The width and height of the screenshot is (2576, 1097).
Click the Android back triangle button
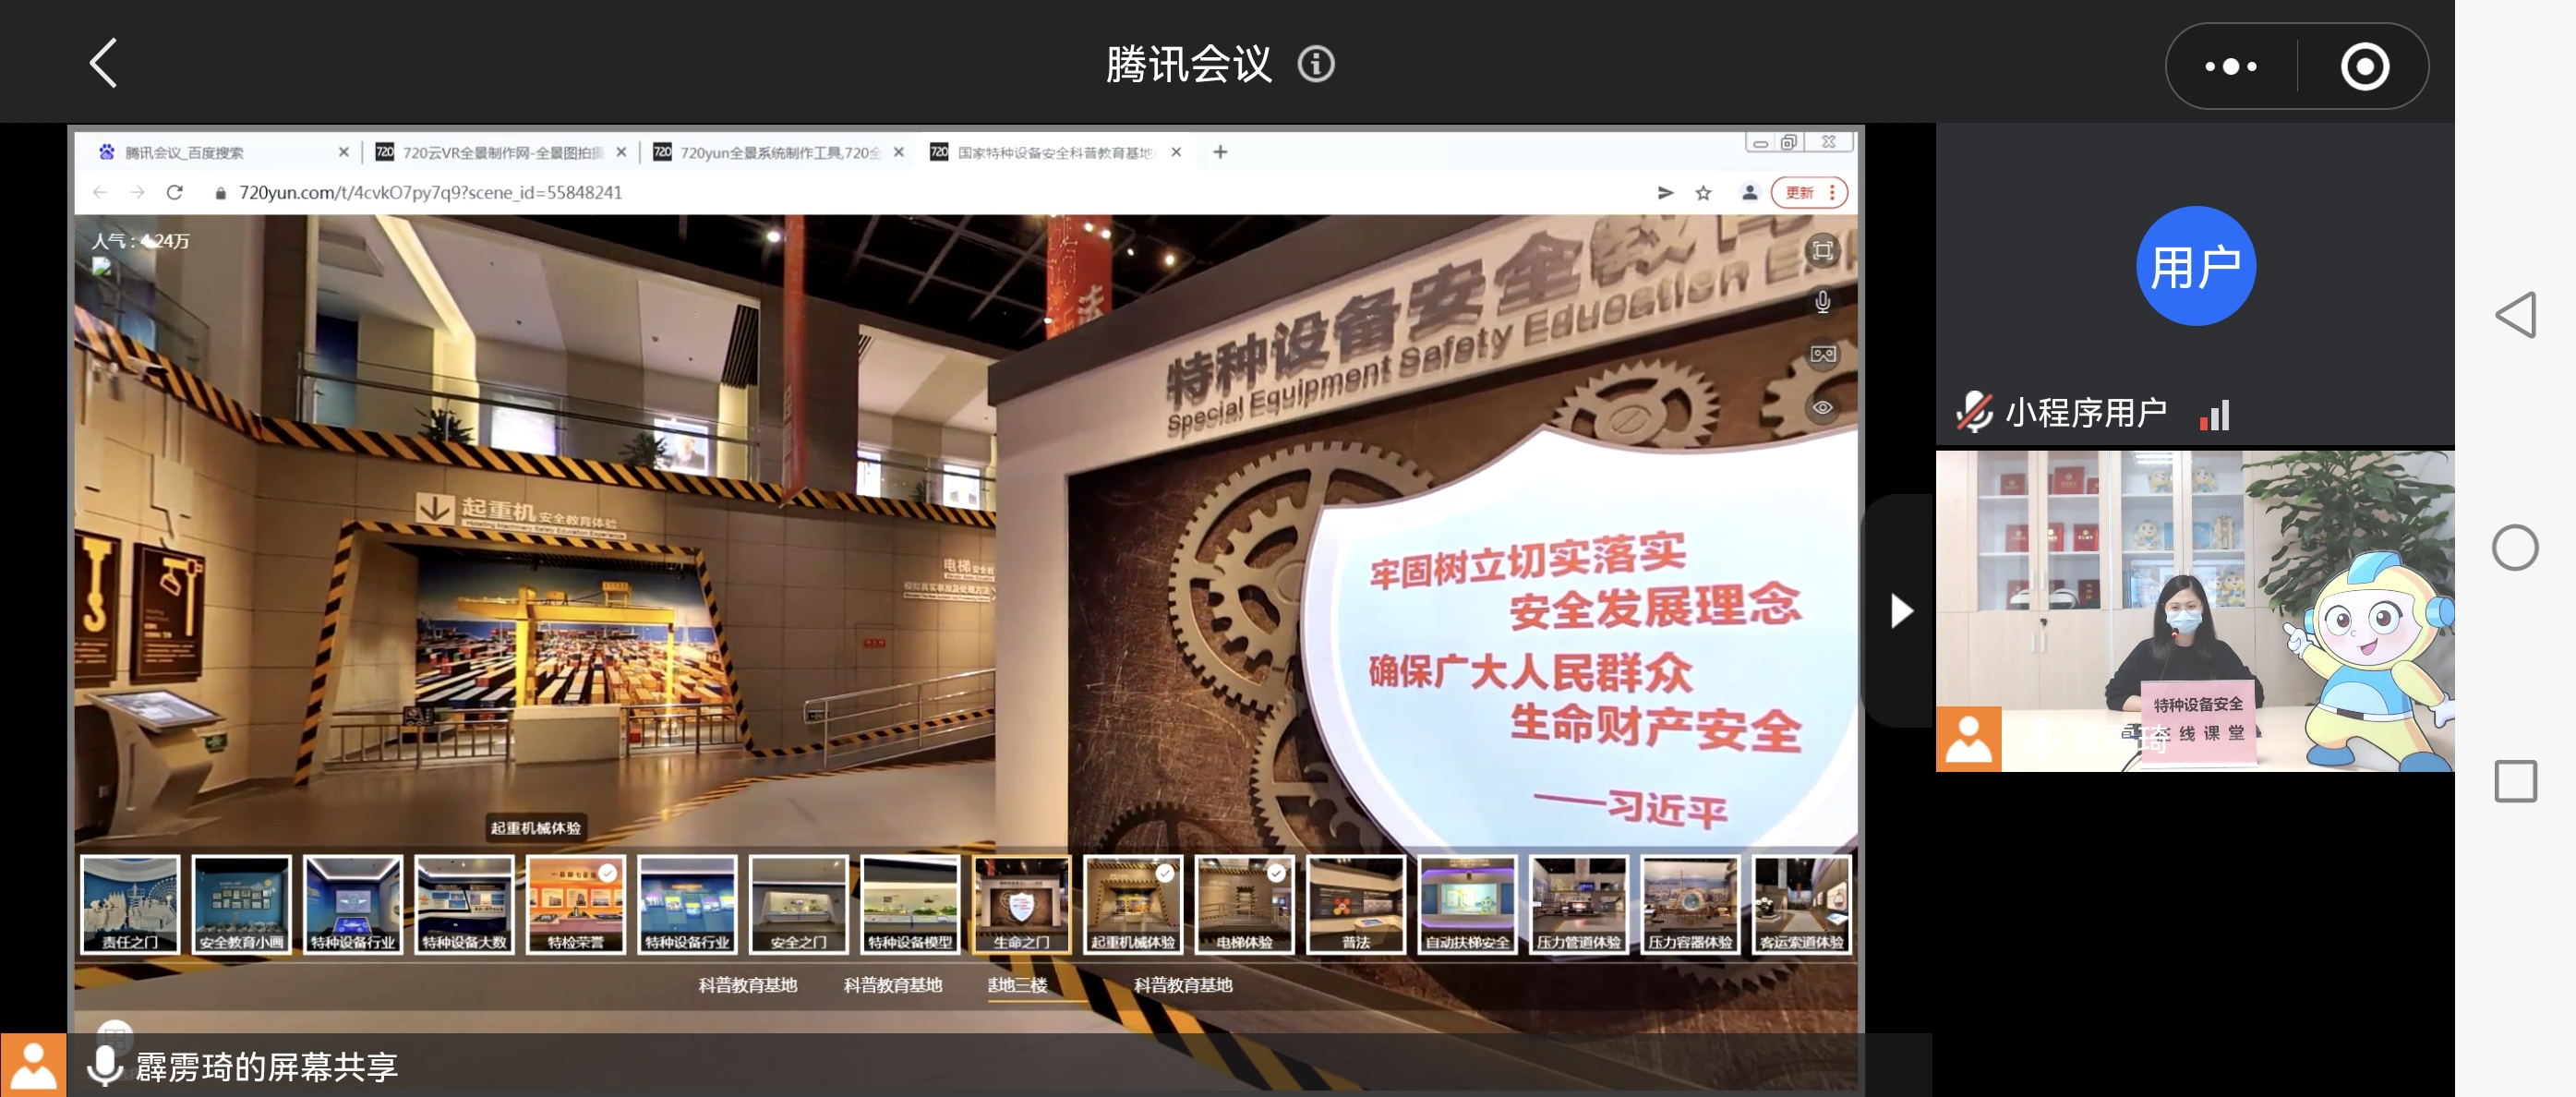[2516, 315]
